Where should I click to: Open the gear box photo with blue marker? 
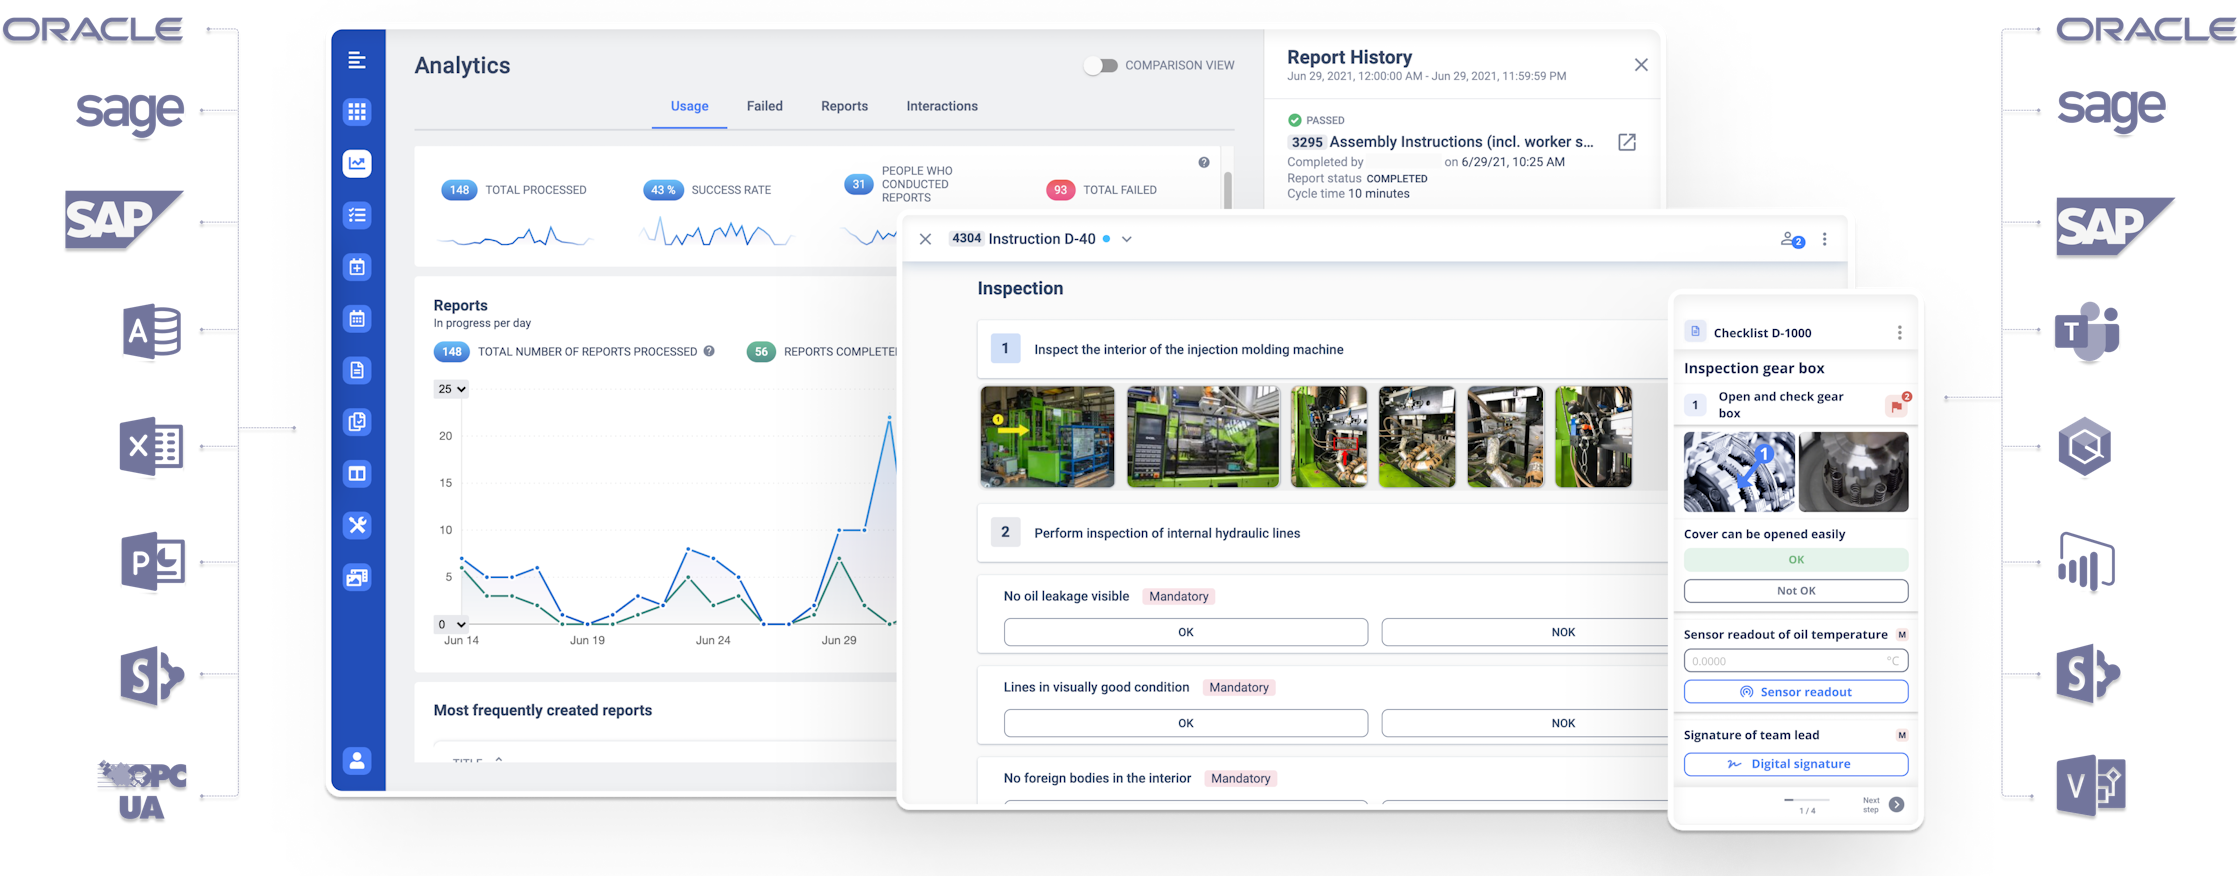[1739, 472]
